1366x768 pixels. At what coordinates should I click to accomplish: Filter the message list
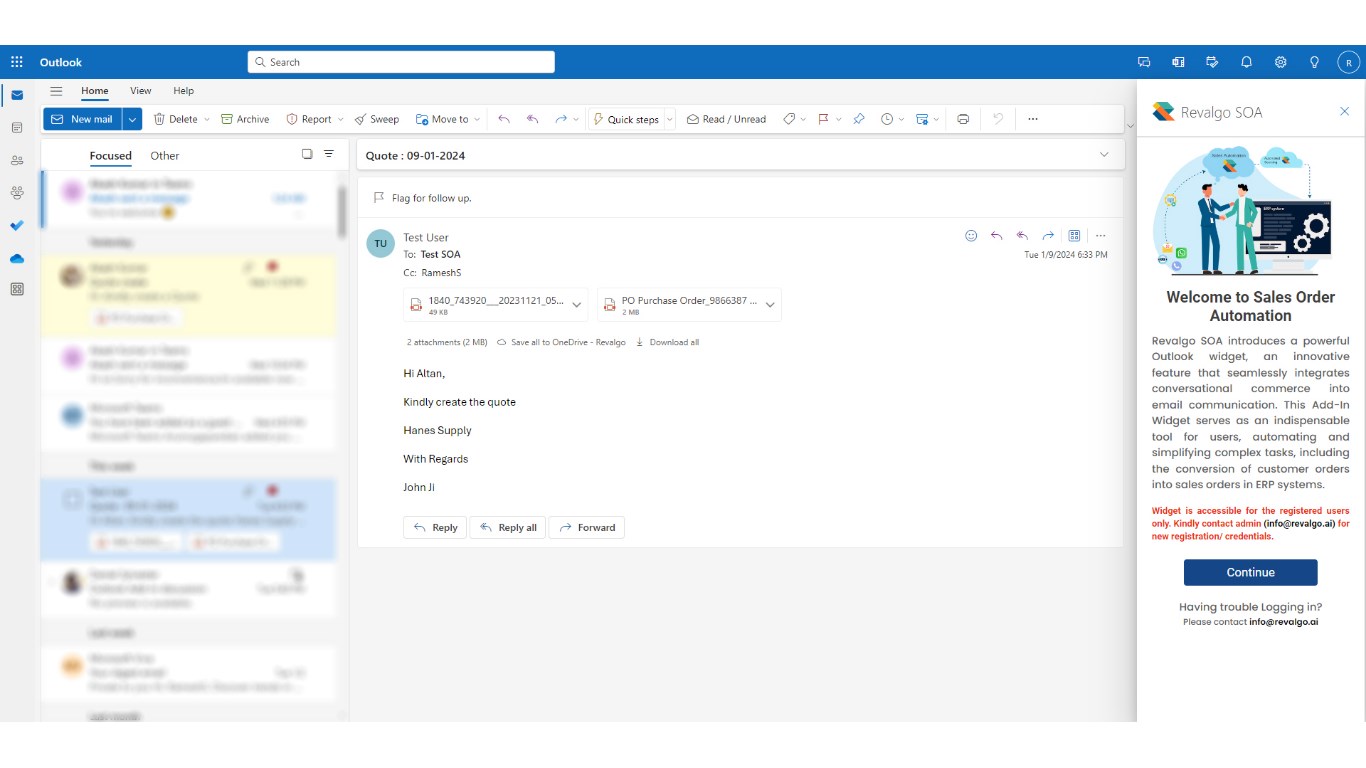[x=329, y=154]
